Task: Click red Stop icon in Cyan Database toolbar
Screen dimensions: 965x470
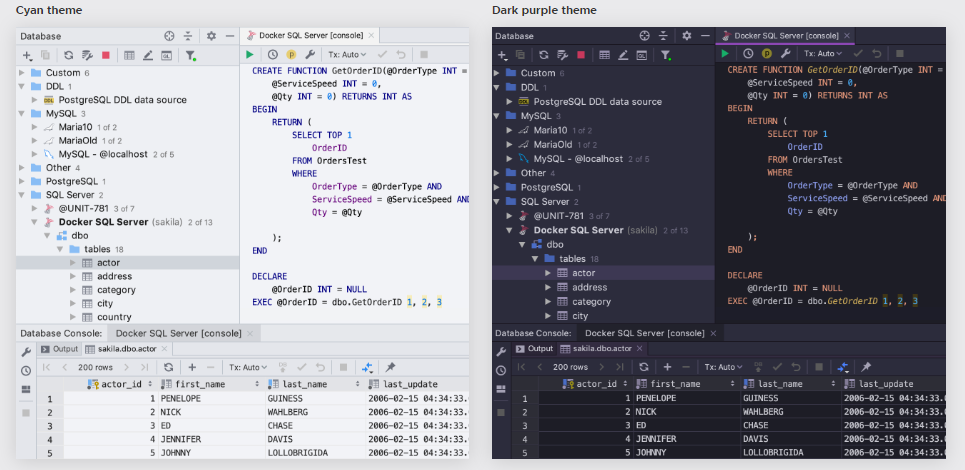Action: coord(106,55)
